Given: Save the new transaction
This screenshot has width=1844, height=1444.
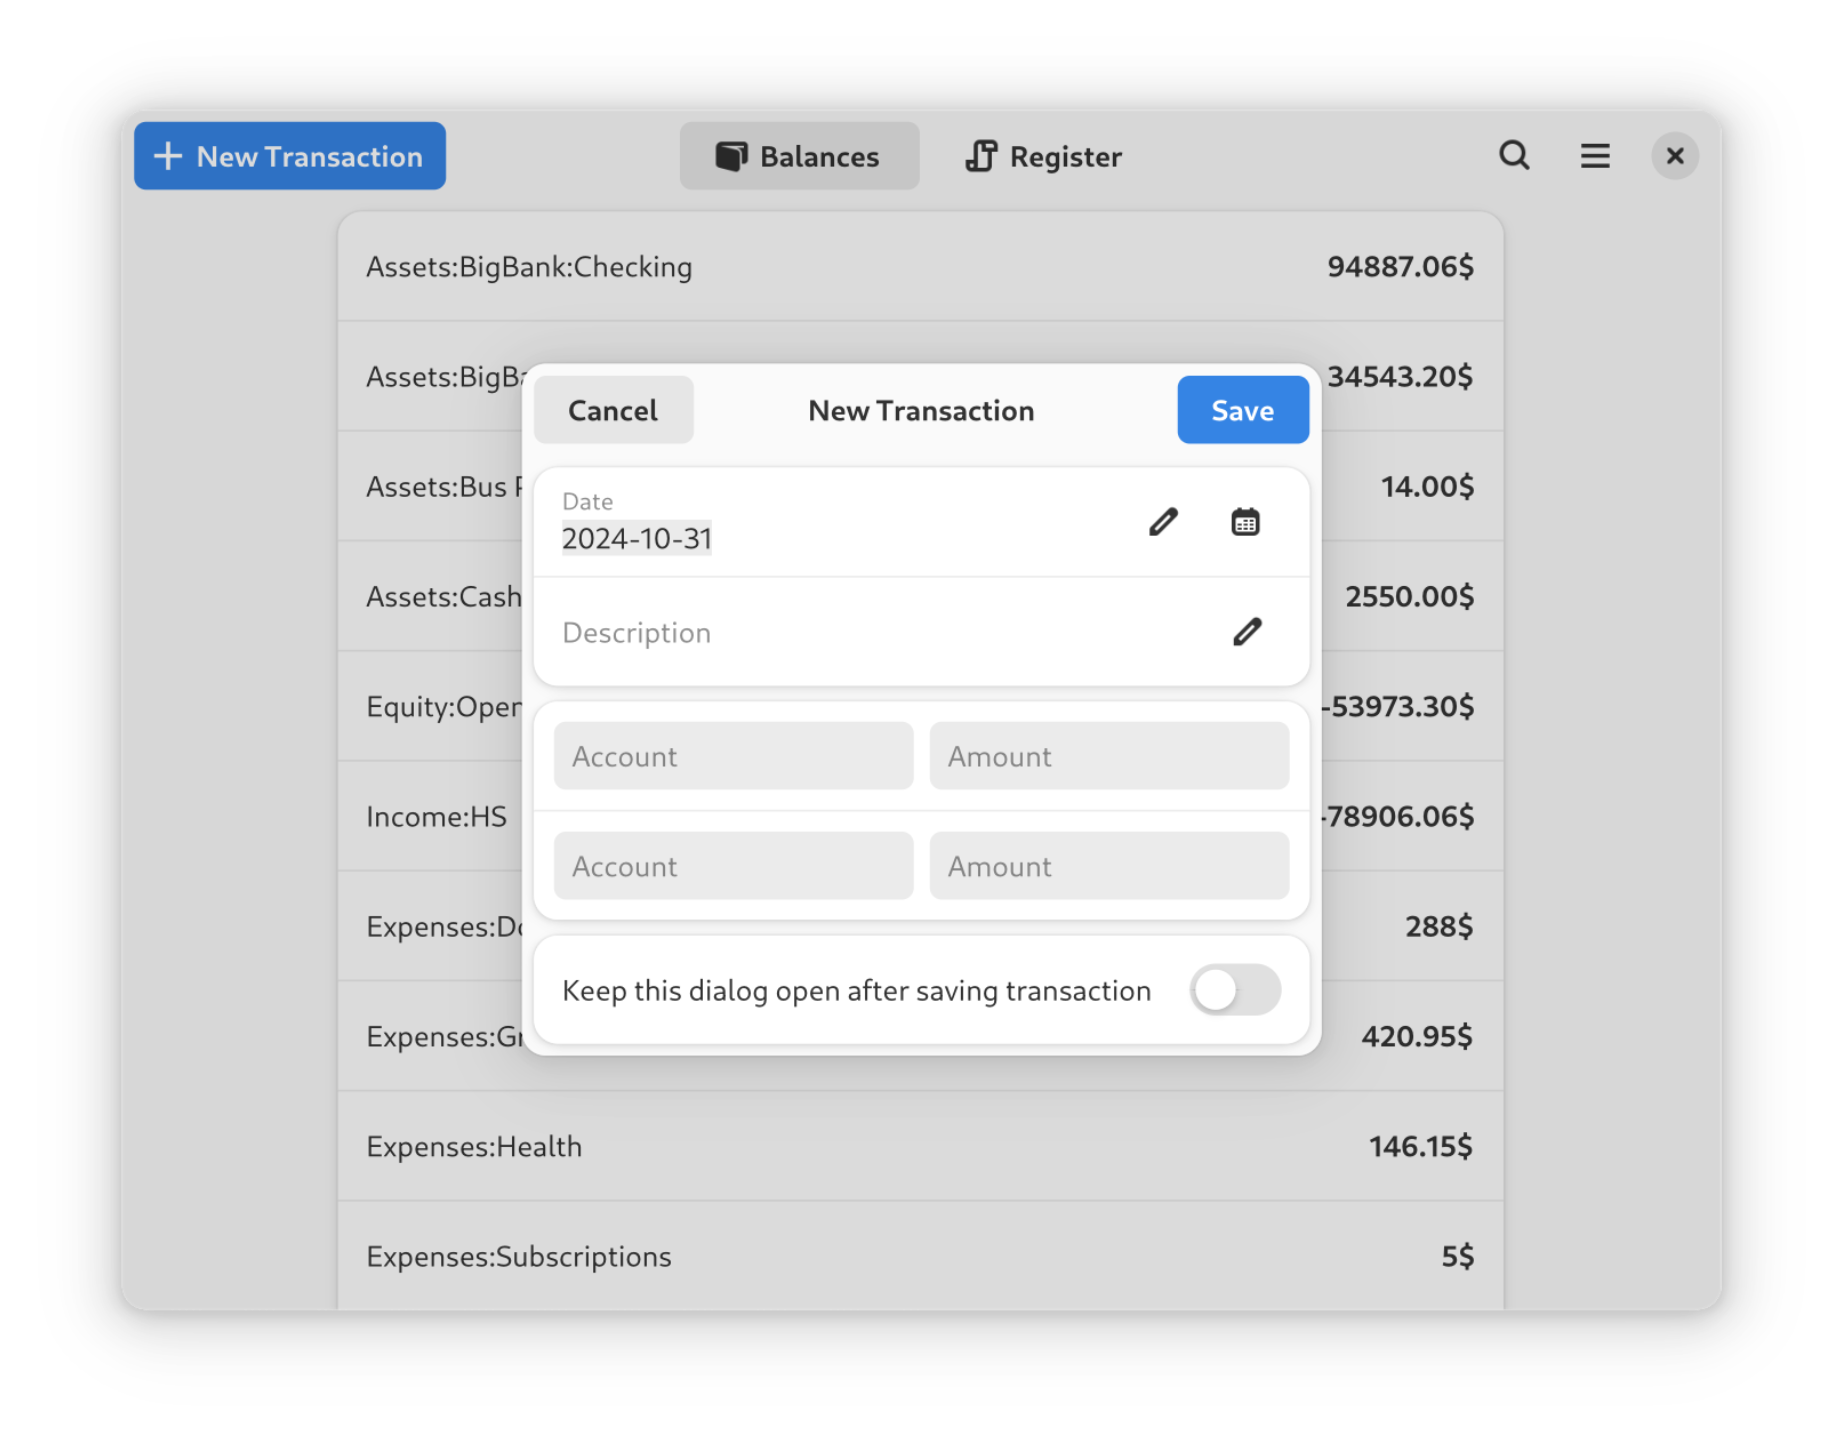Looking at the screenshot, I should coord(1242,409).
